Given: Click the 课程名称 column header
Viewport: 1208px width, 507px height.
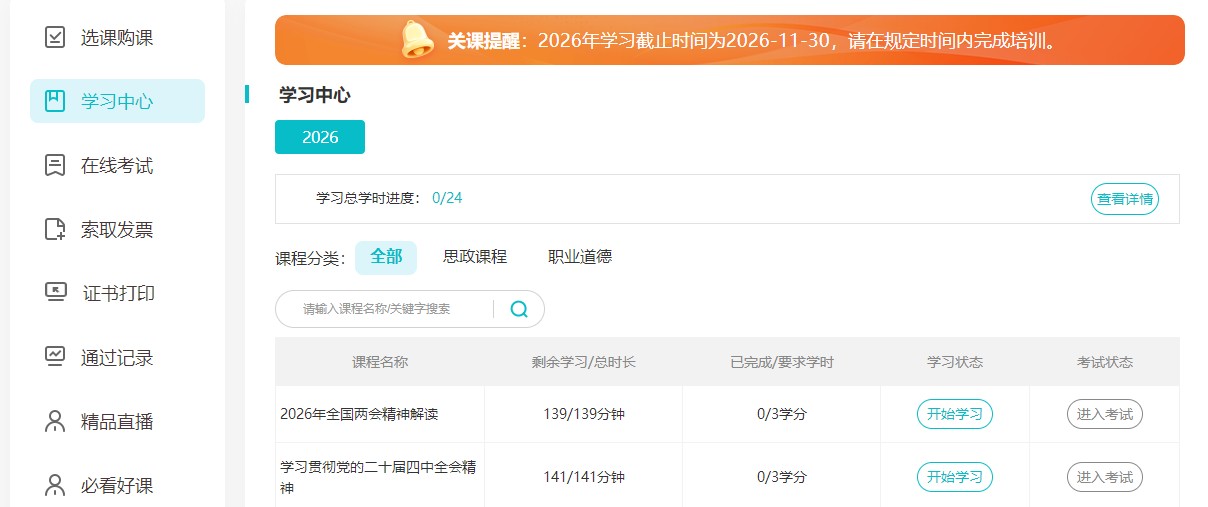Looking at the screenshot, I should (x=380, y=362).
